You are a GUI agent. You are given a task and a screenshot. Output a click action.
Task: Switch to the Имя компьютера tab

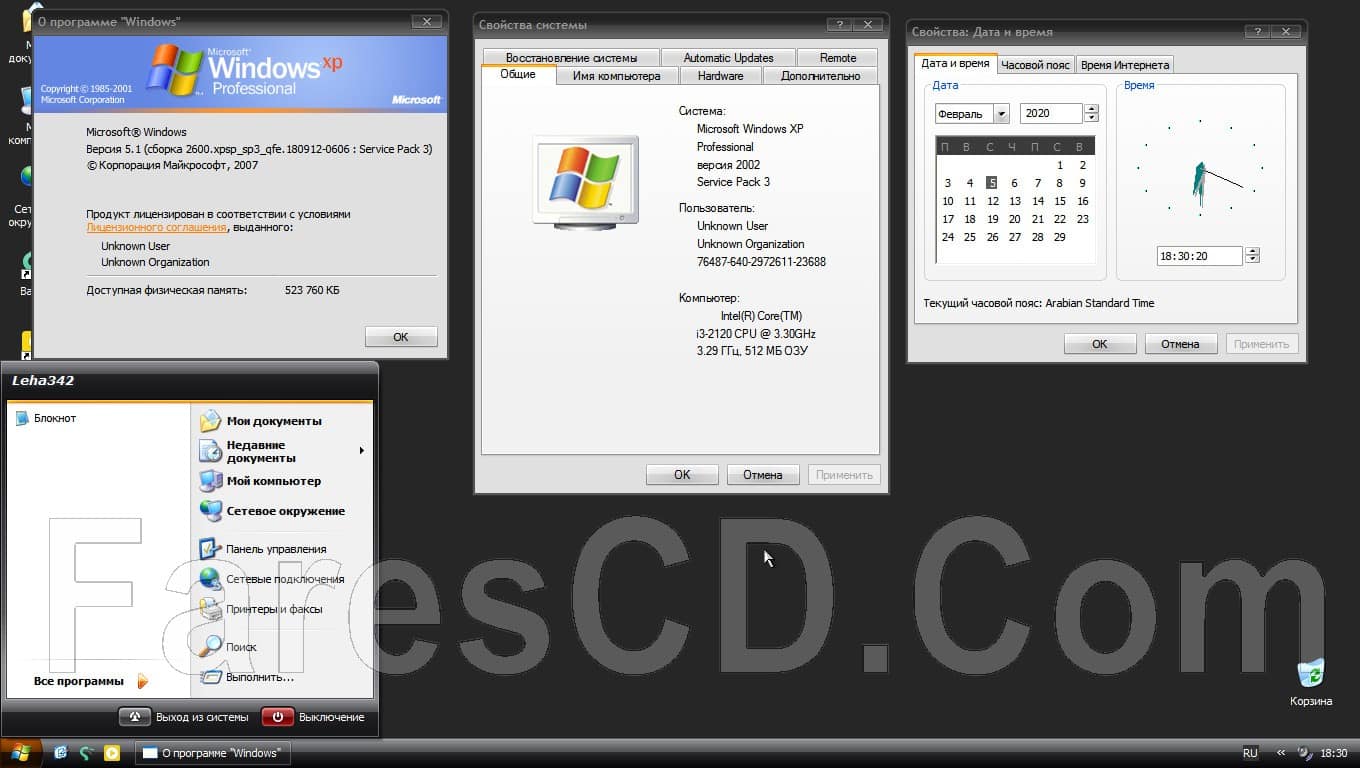(616, 76)
